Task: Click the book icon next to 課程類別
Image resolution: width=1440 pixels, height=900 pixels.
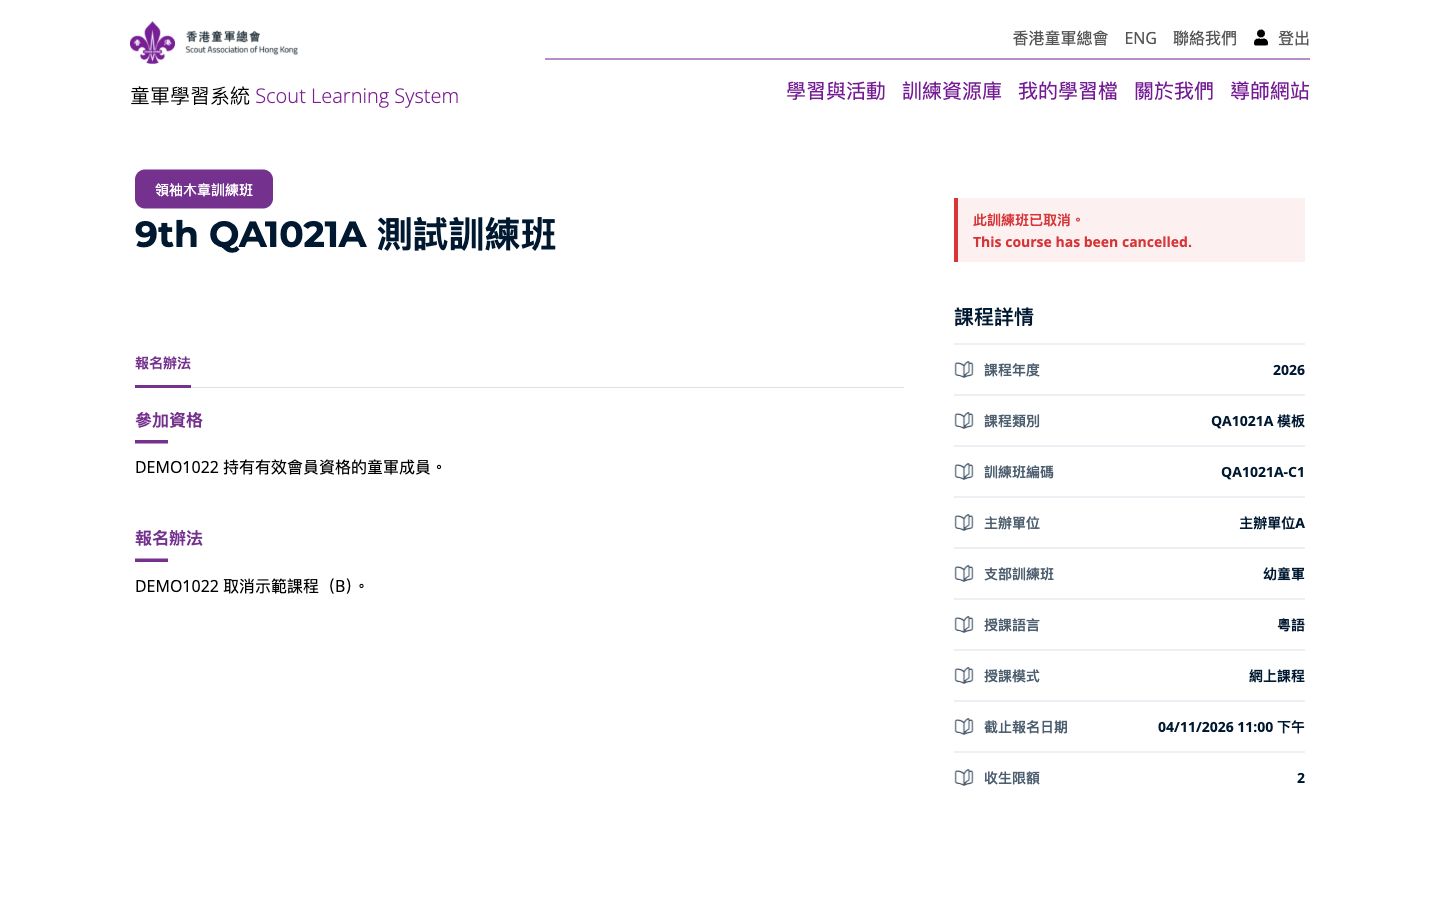Action: point(964,421)
